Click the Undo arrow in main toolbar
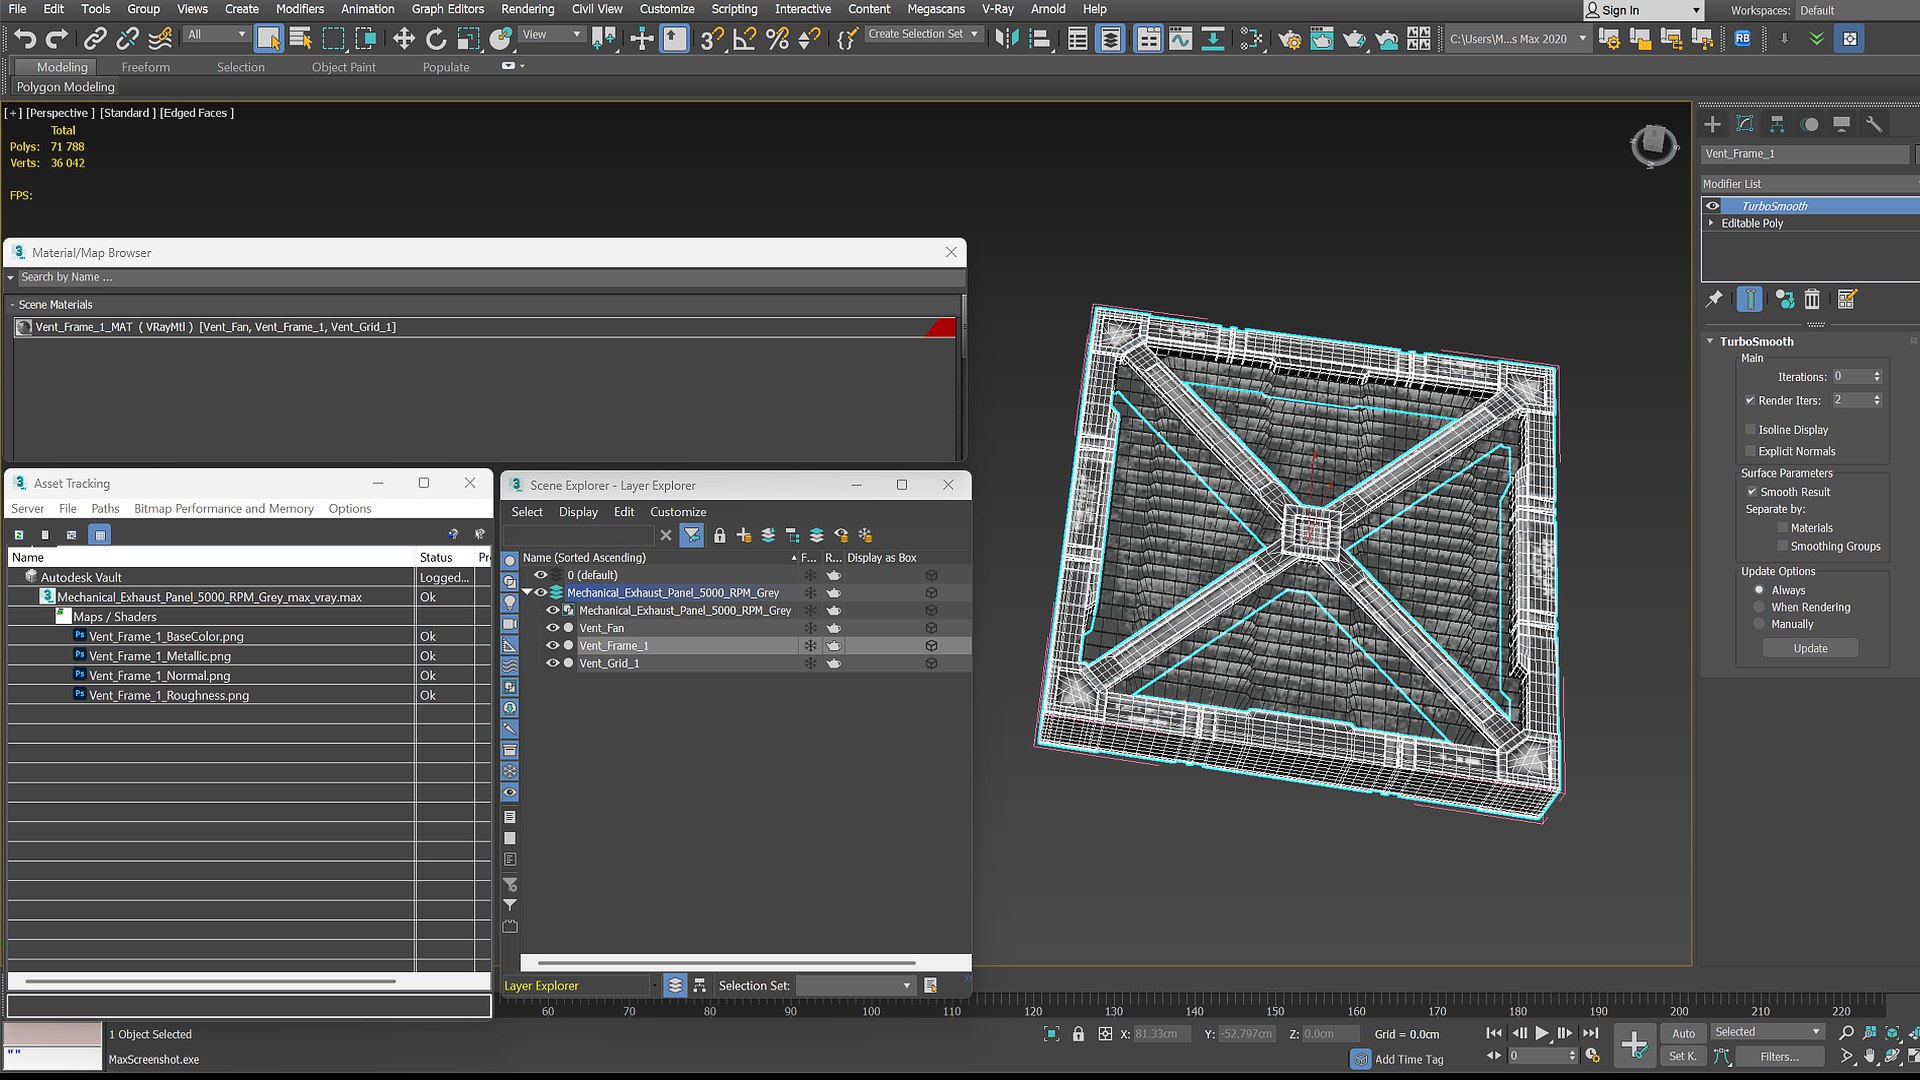The height and width of the screenshot is (1080, 1920). 25,39
